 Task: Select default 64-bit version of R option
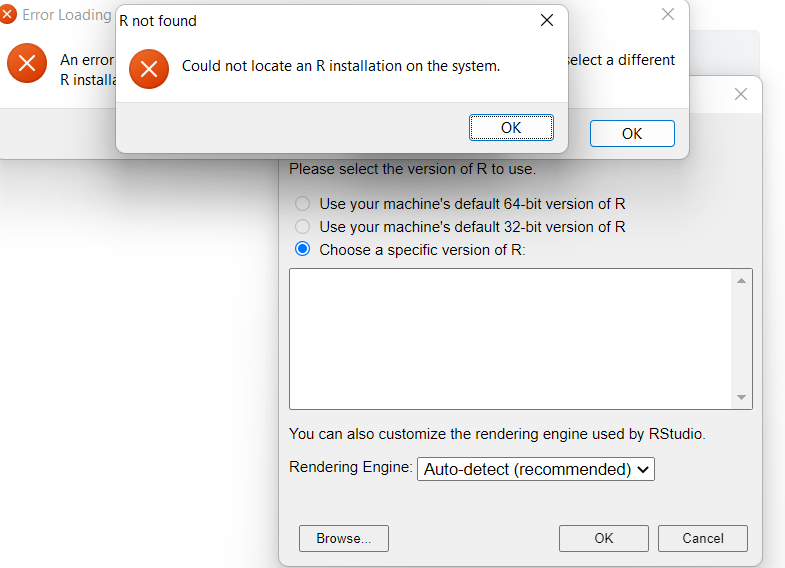tap(302, 204)
